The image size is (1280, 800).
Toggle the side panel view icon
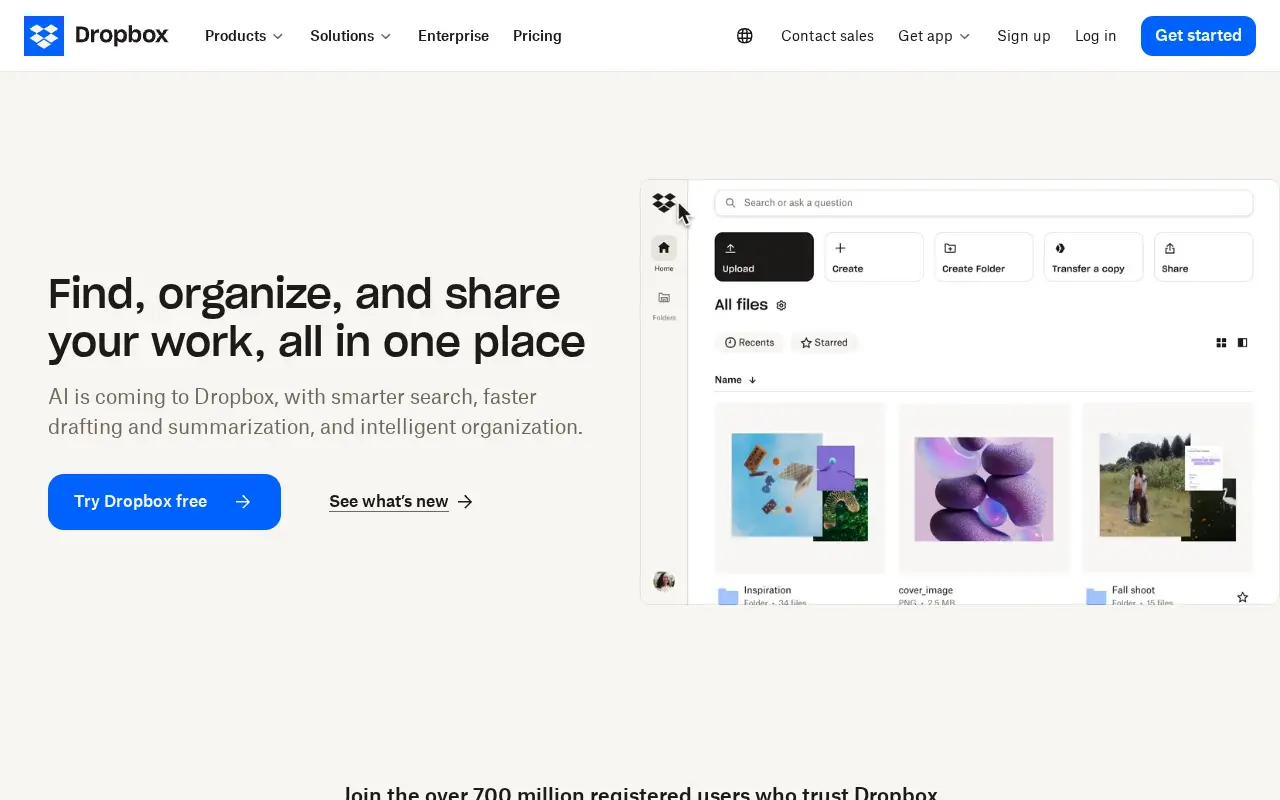tap(1243, 343)
